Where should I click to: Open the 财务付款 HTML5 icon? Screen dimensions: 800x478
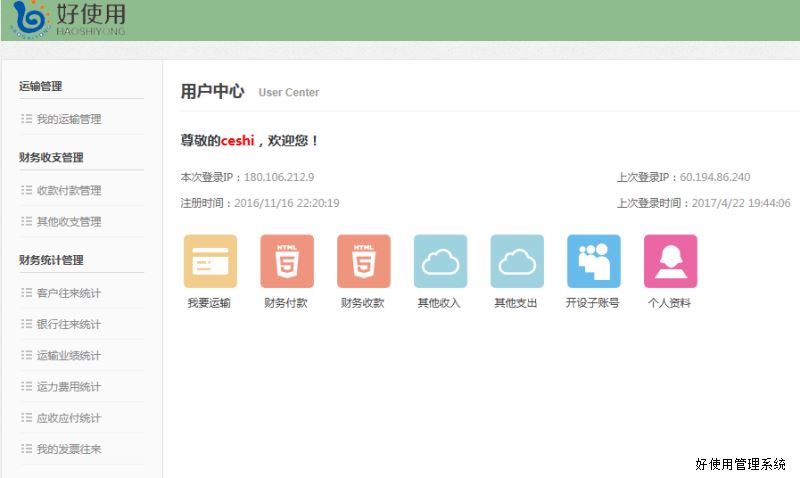click(x=287, y=261)
